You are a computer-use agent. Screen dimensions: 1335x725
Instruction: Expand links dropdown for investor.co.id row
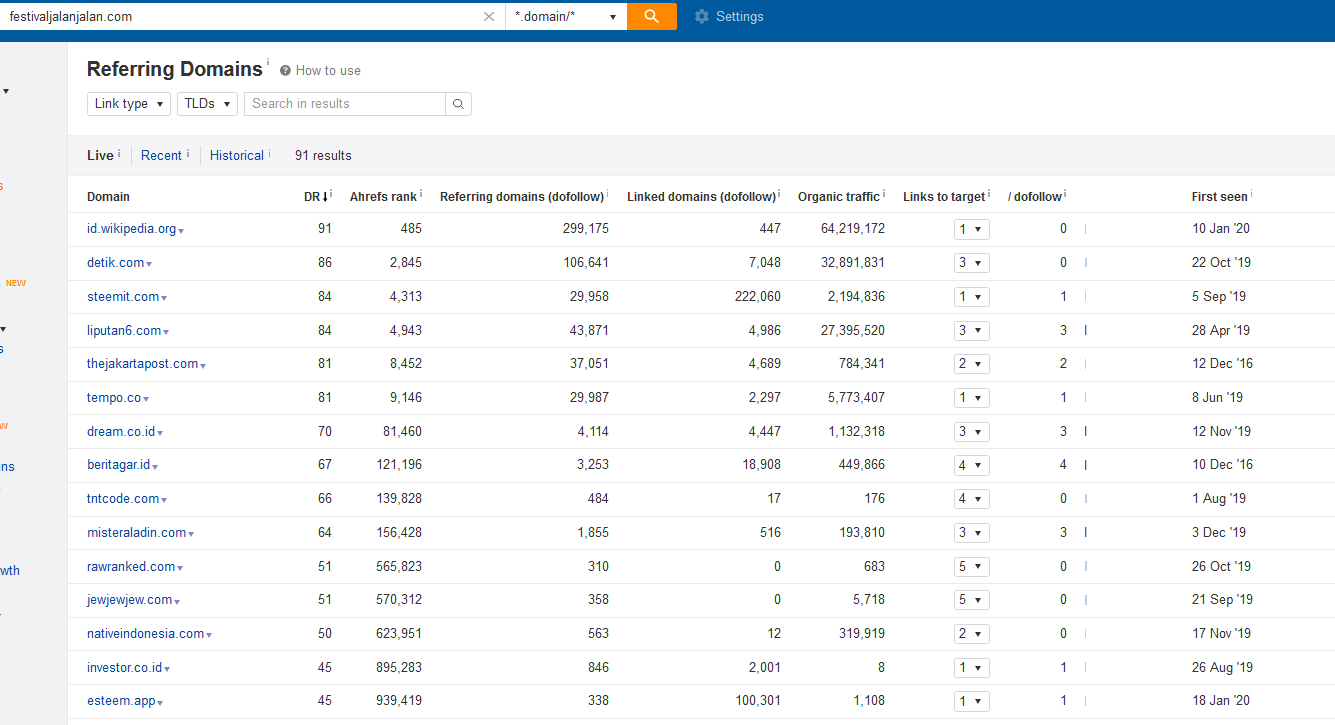pos(972,668)
